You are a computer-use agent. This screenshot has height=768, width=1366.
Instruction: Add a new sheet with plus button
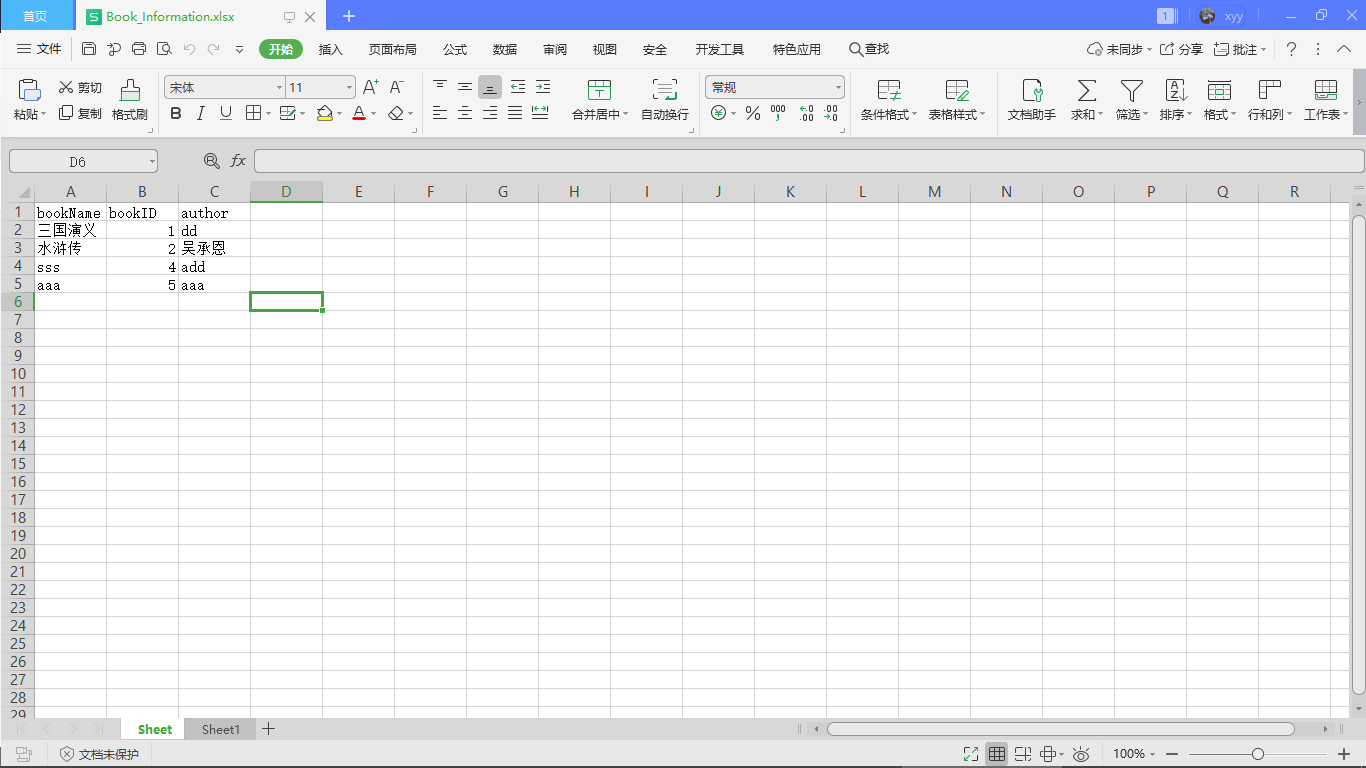[268, 729]
